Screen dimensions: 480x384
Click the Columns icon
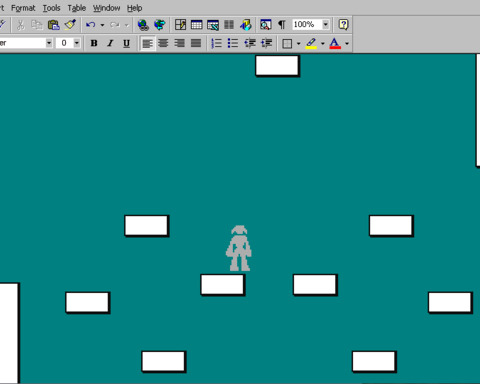tap(229, 25)
